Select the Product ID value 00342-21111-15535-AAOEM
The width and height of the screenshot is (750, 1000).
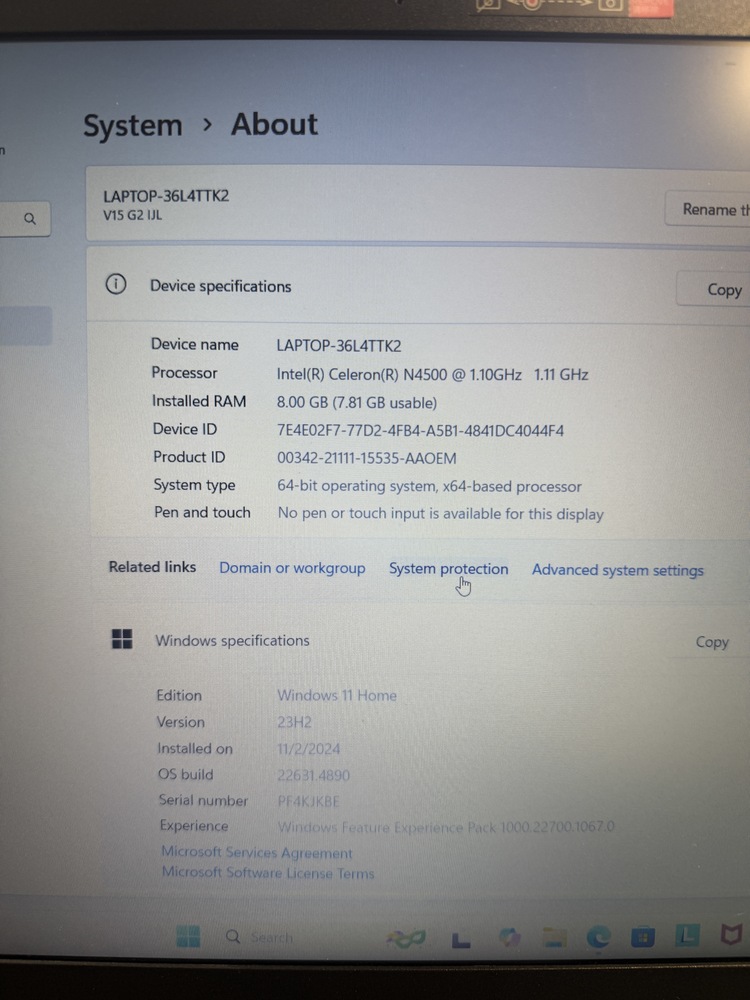(x=367, y=459)
